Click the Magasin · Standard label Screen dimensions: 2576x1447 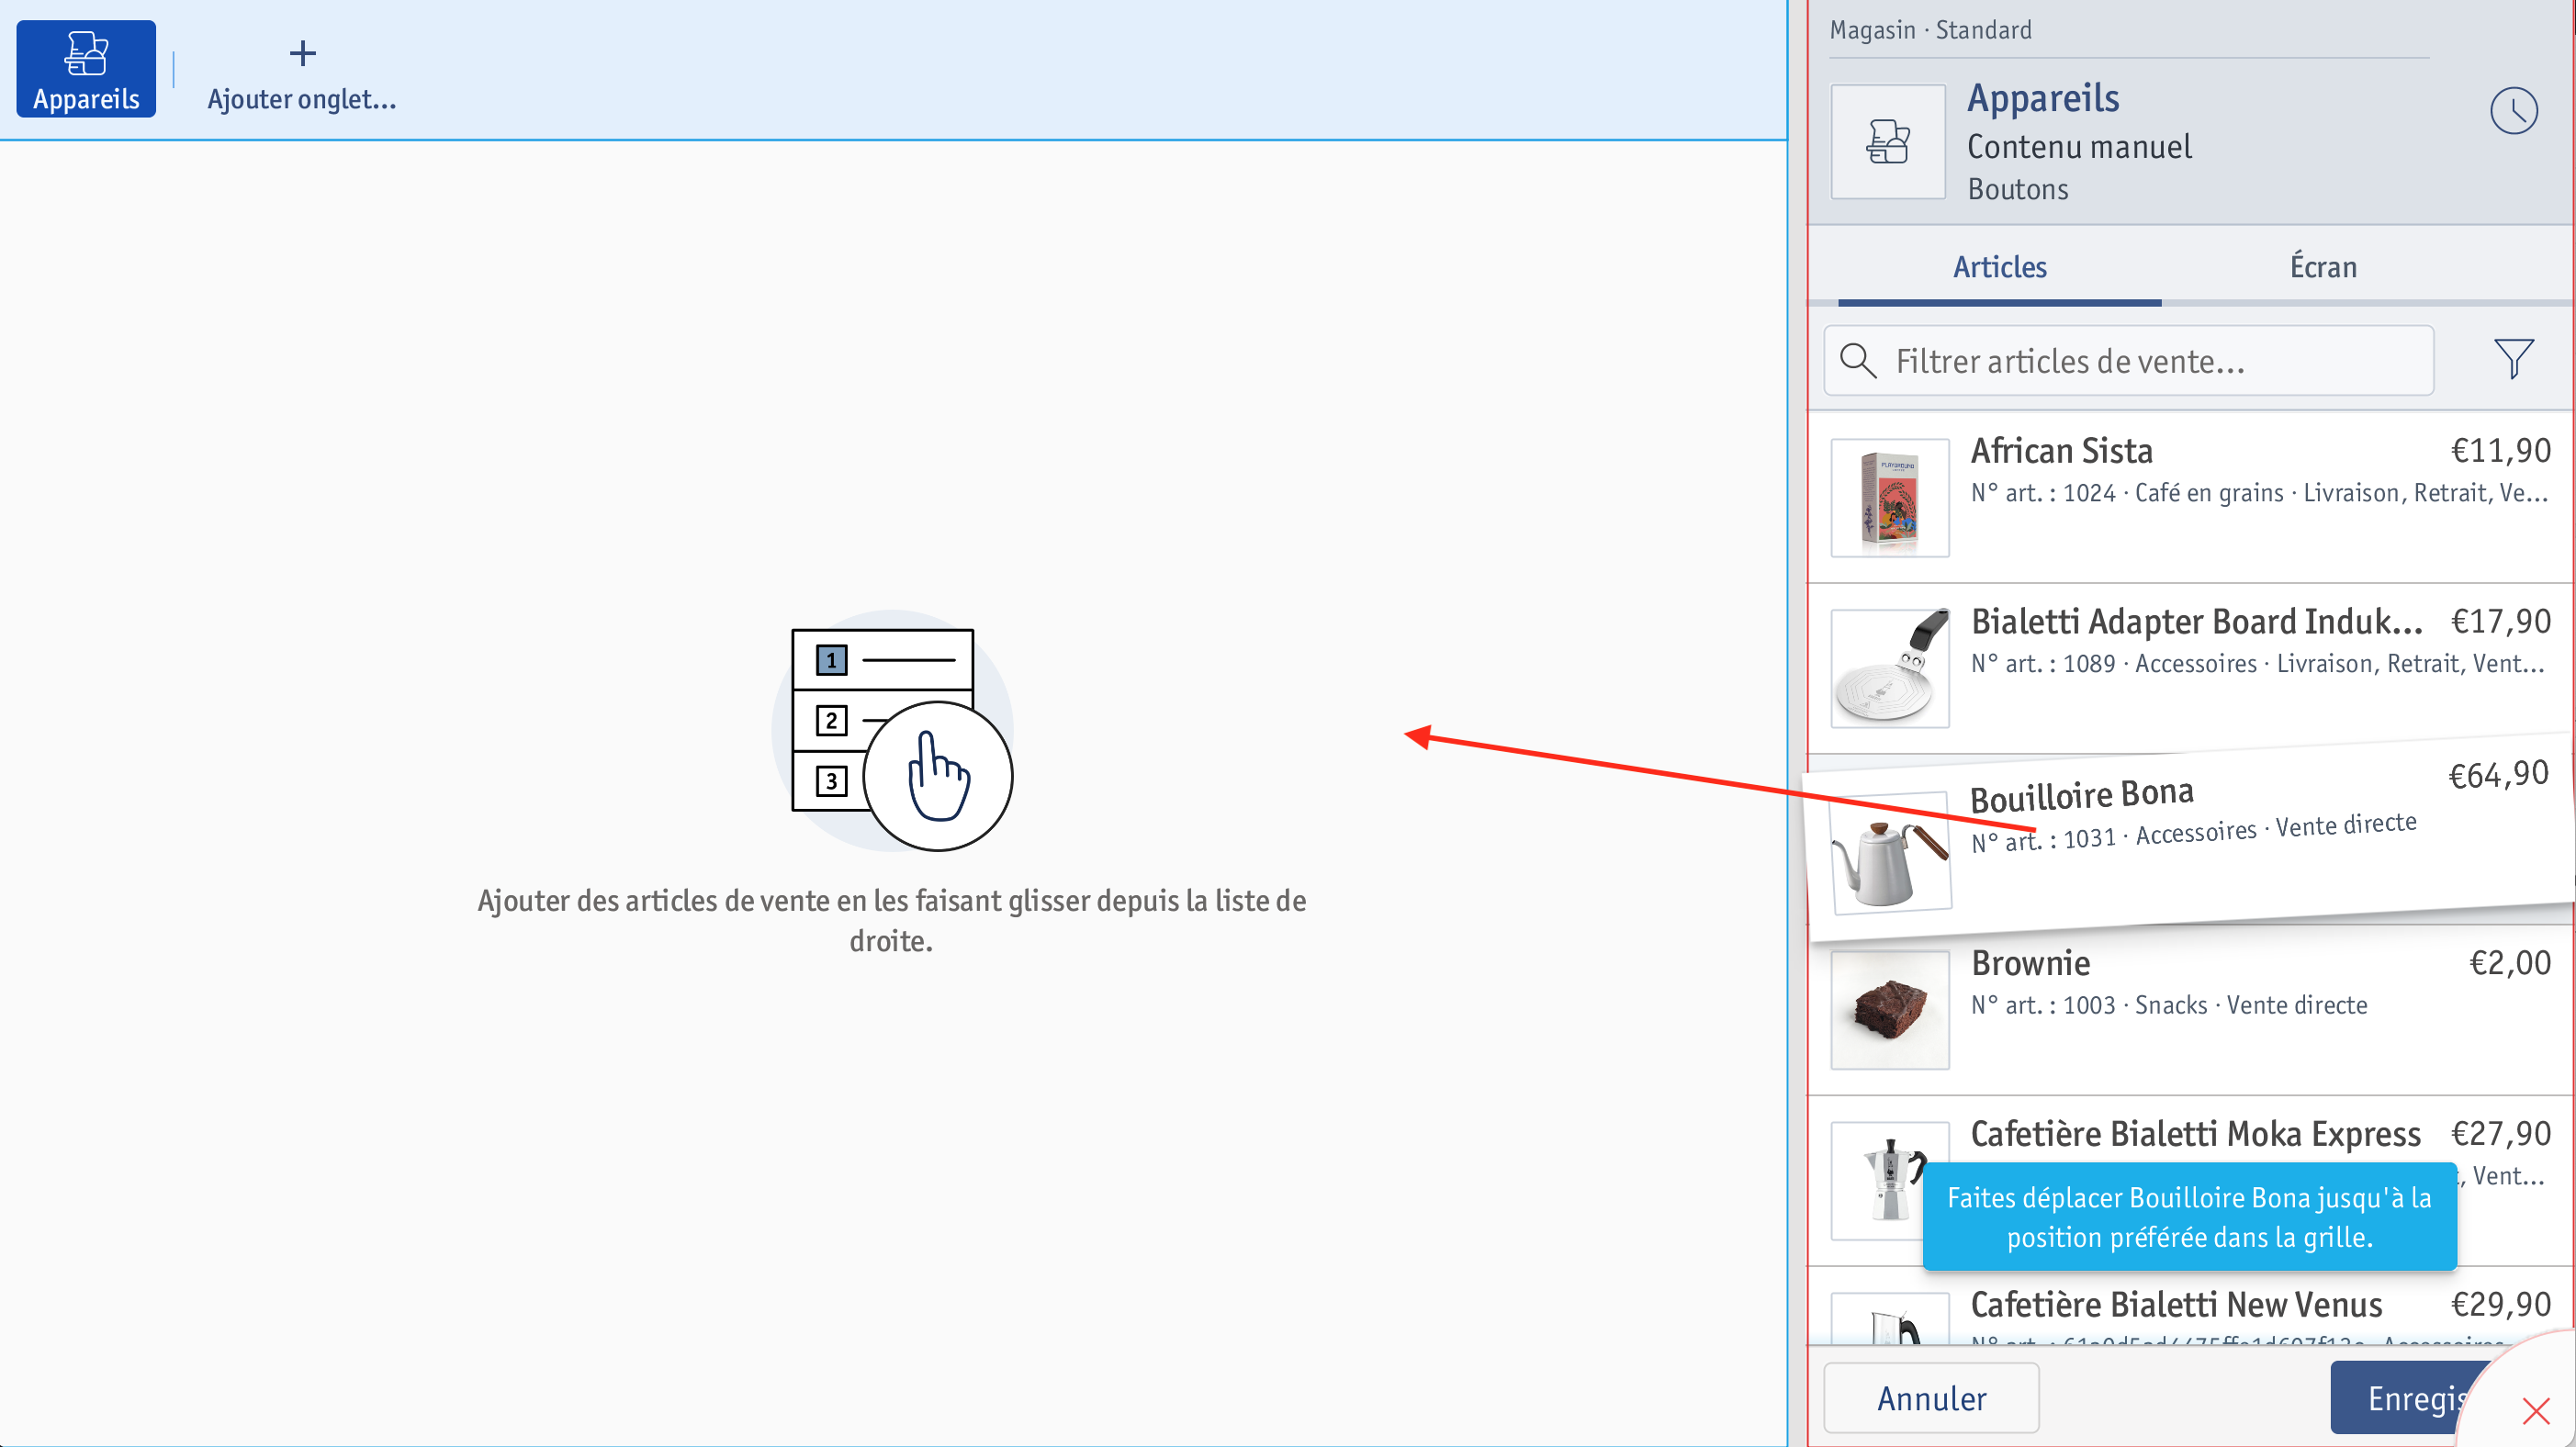(x=1930, y=30)
